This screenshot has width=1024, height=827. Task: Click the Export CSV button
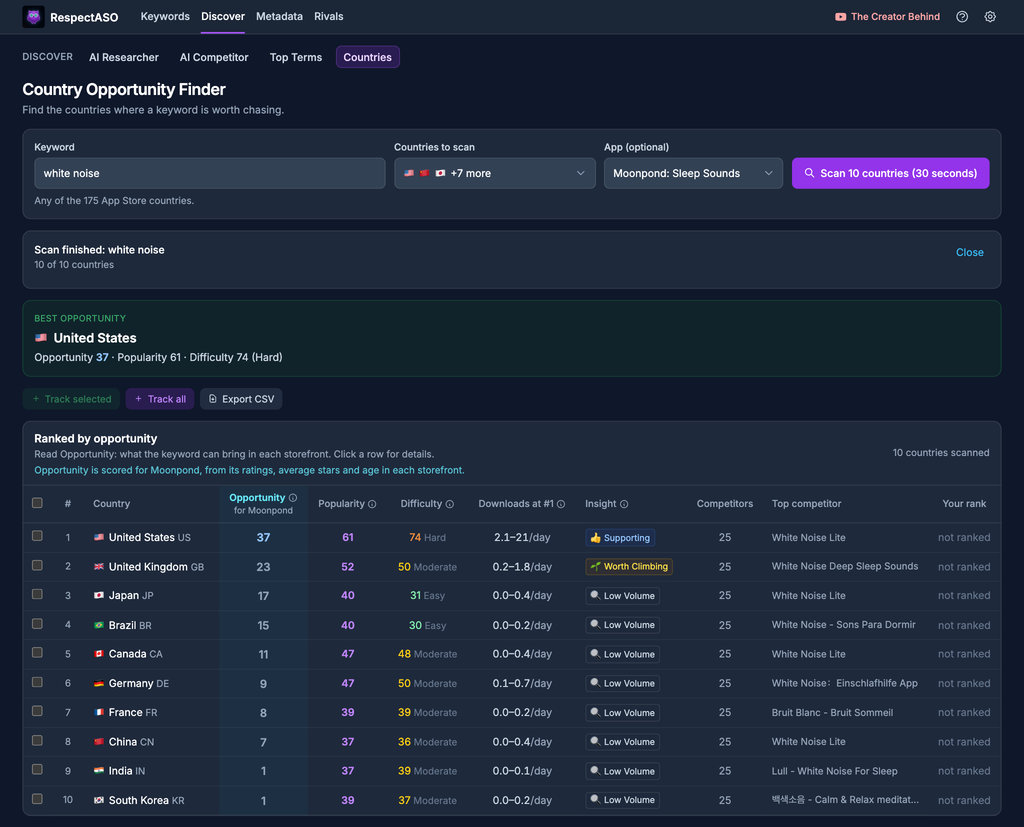(x=241, y=399)
